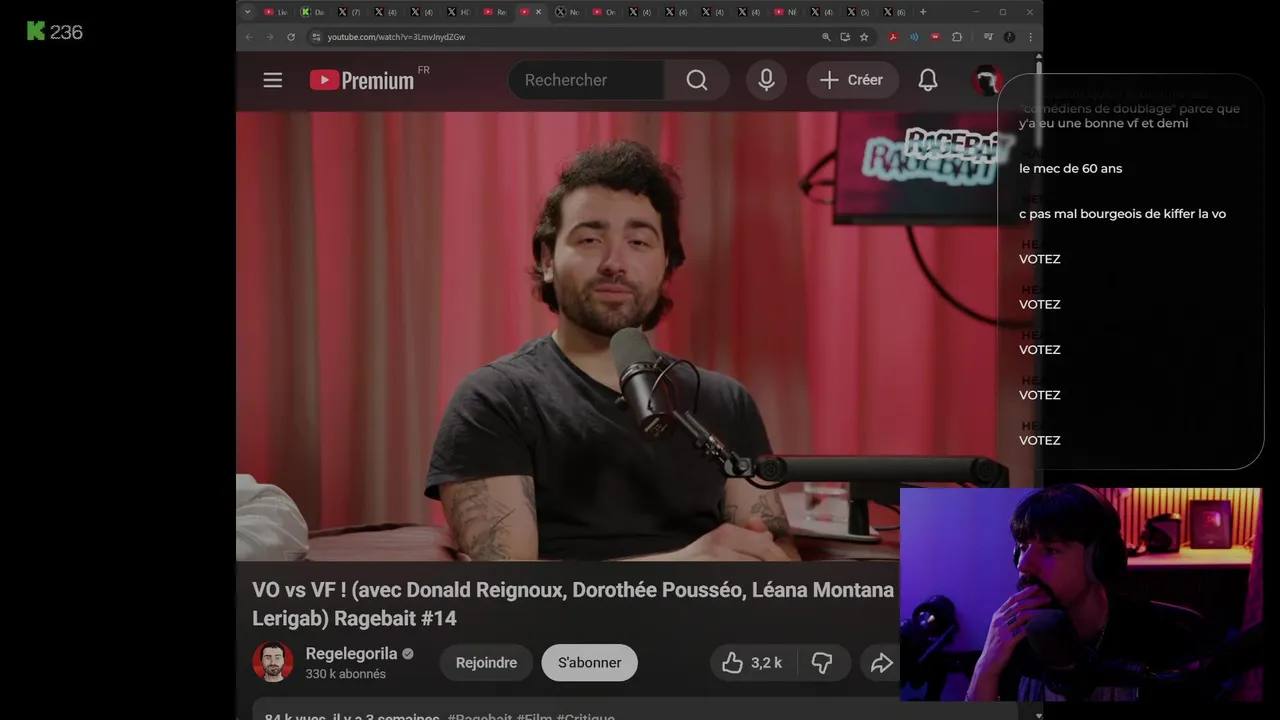
Task: Reload the page
Action: pyautogui.click(x=291, y=37)
